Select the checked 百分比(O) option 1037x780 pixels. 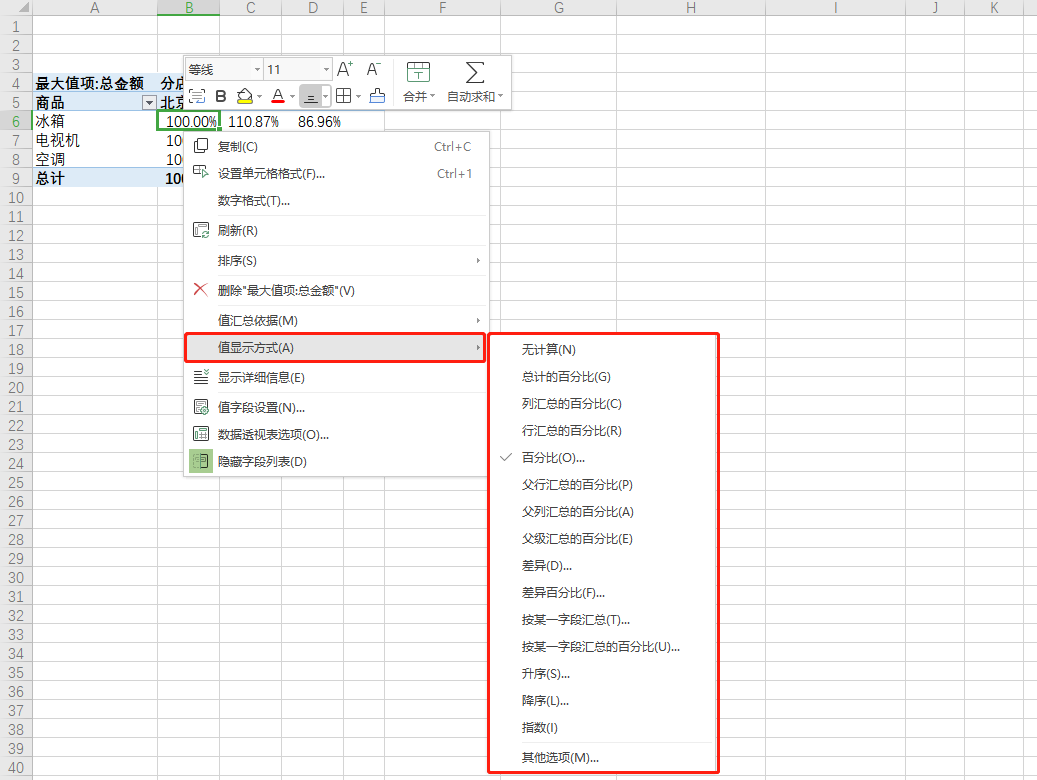[553, 458]
